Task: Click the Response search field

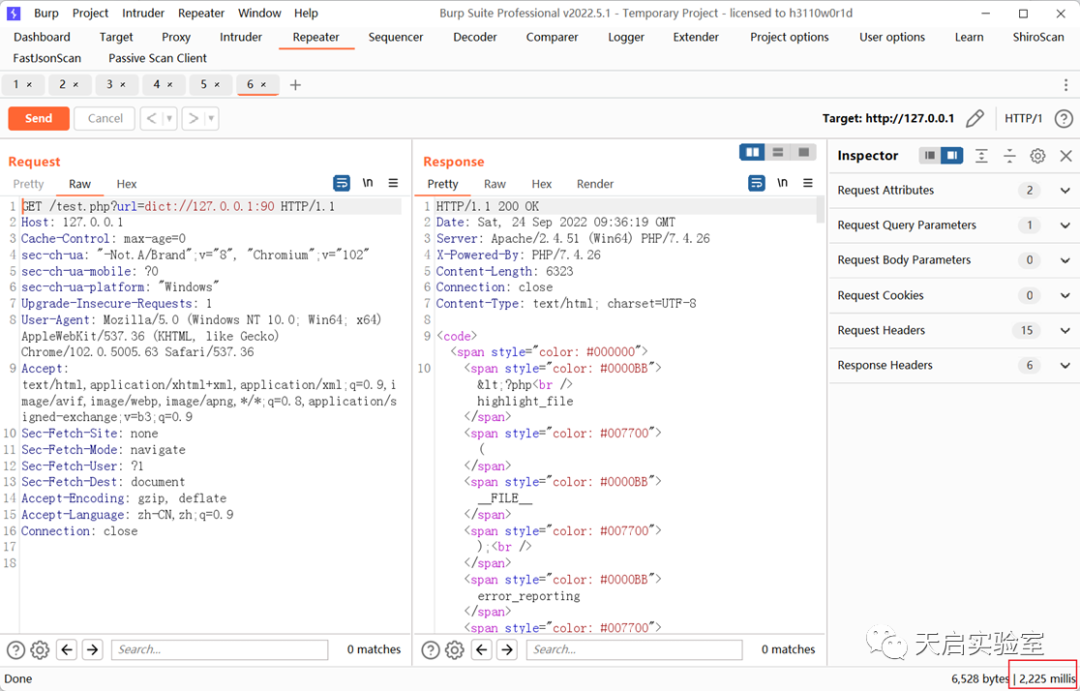Action: 634,650
